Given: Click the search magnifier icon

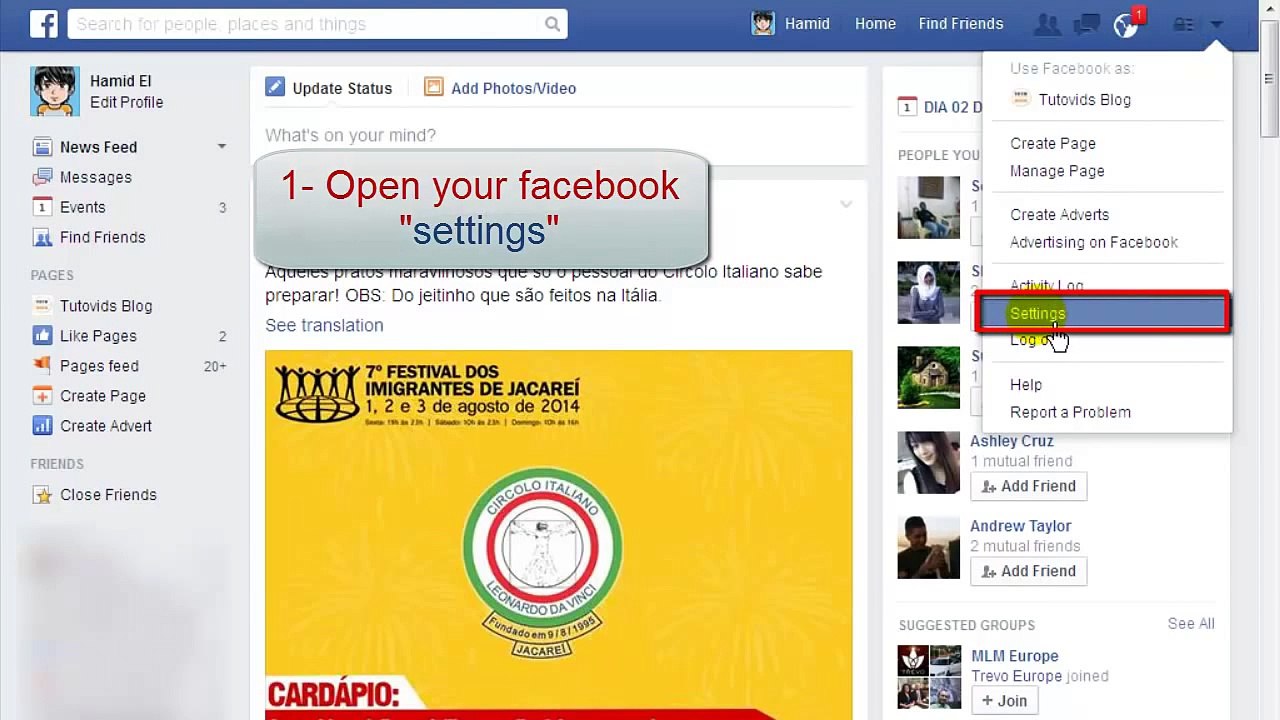Looking at the screenshot, I should (x=552, y=24).
